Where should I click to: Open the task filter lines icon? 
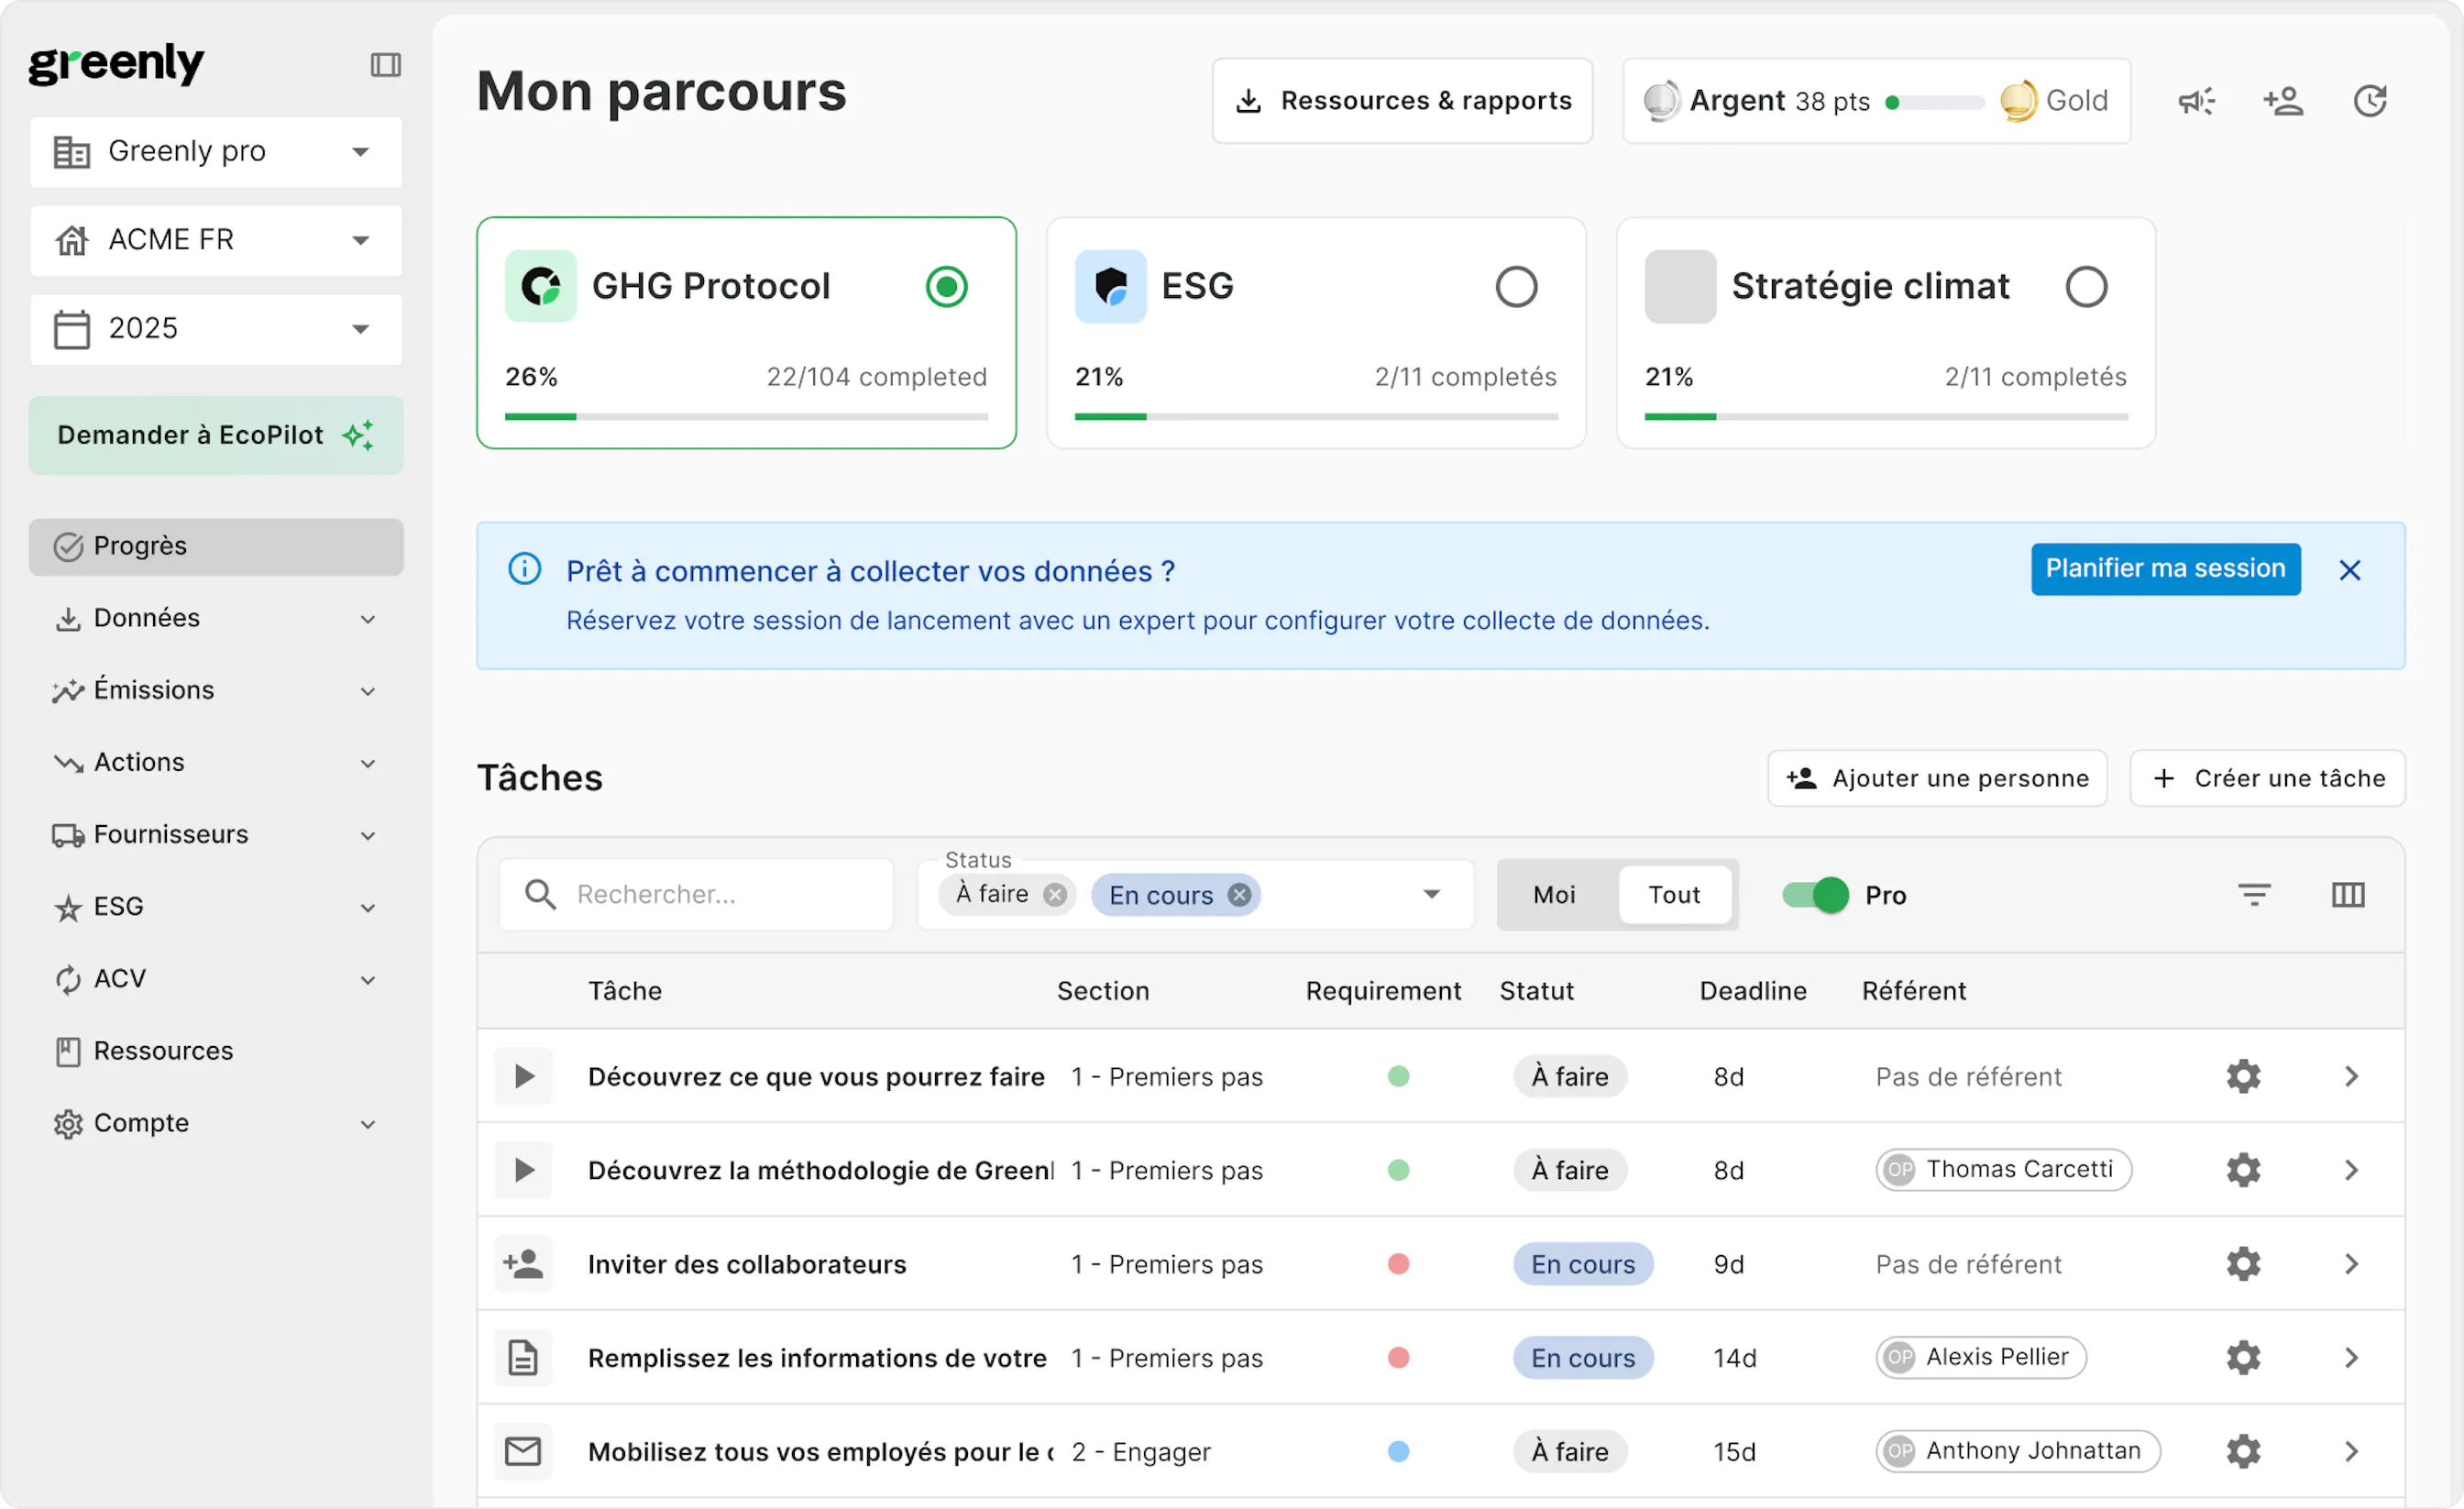pos(2254,894)
